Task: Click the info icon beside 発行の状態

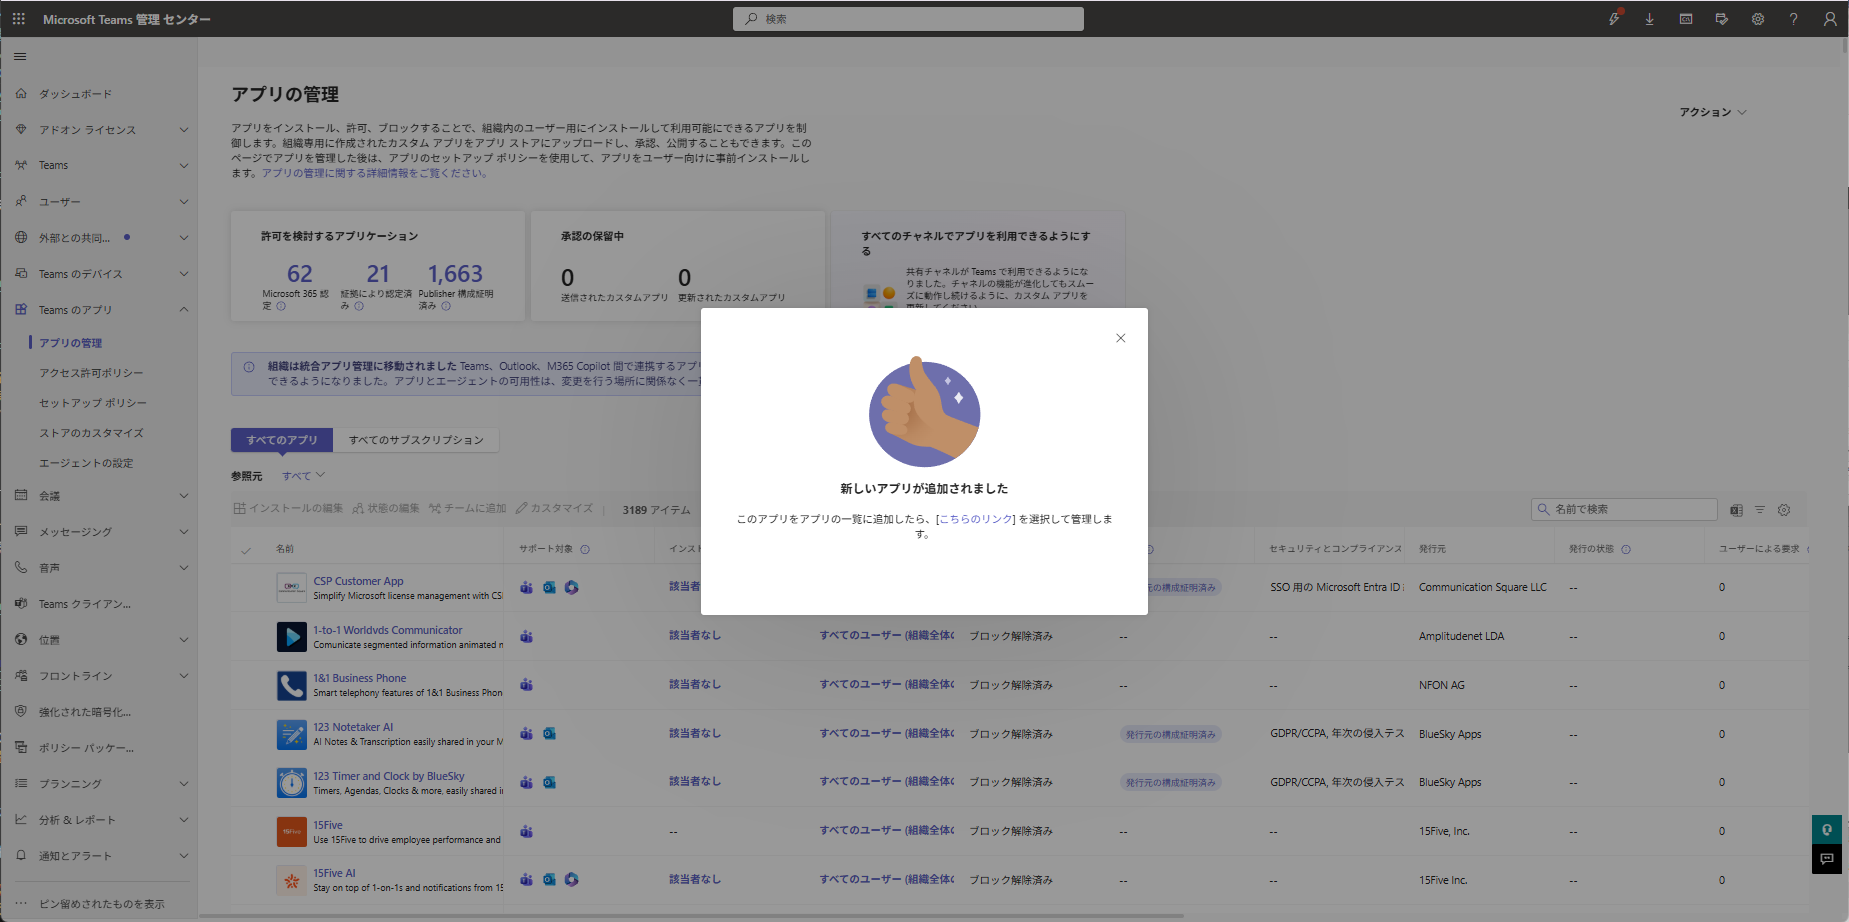Action: [x=1626, y=549]
